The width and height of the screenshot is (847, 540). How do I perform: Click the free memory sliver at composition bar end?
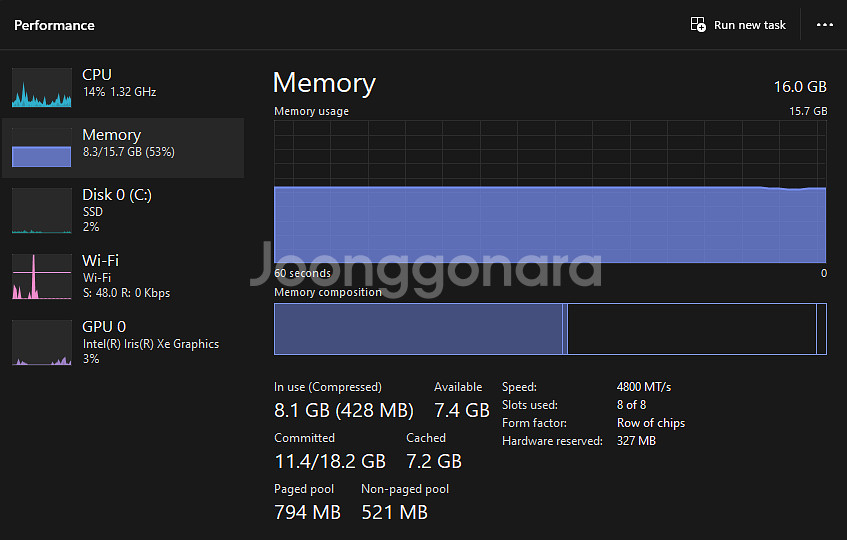tap(822, 329)
